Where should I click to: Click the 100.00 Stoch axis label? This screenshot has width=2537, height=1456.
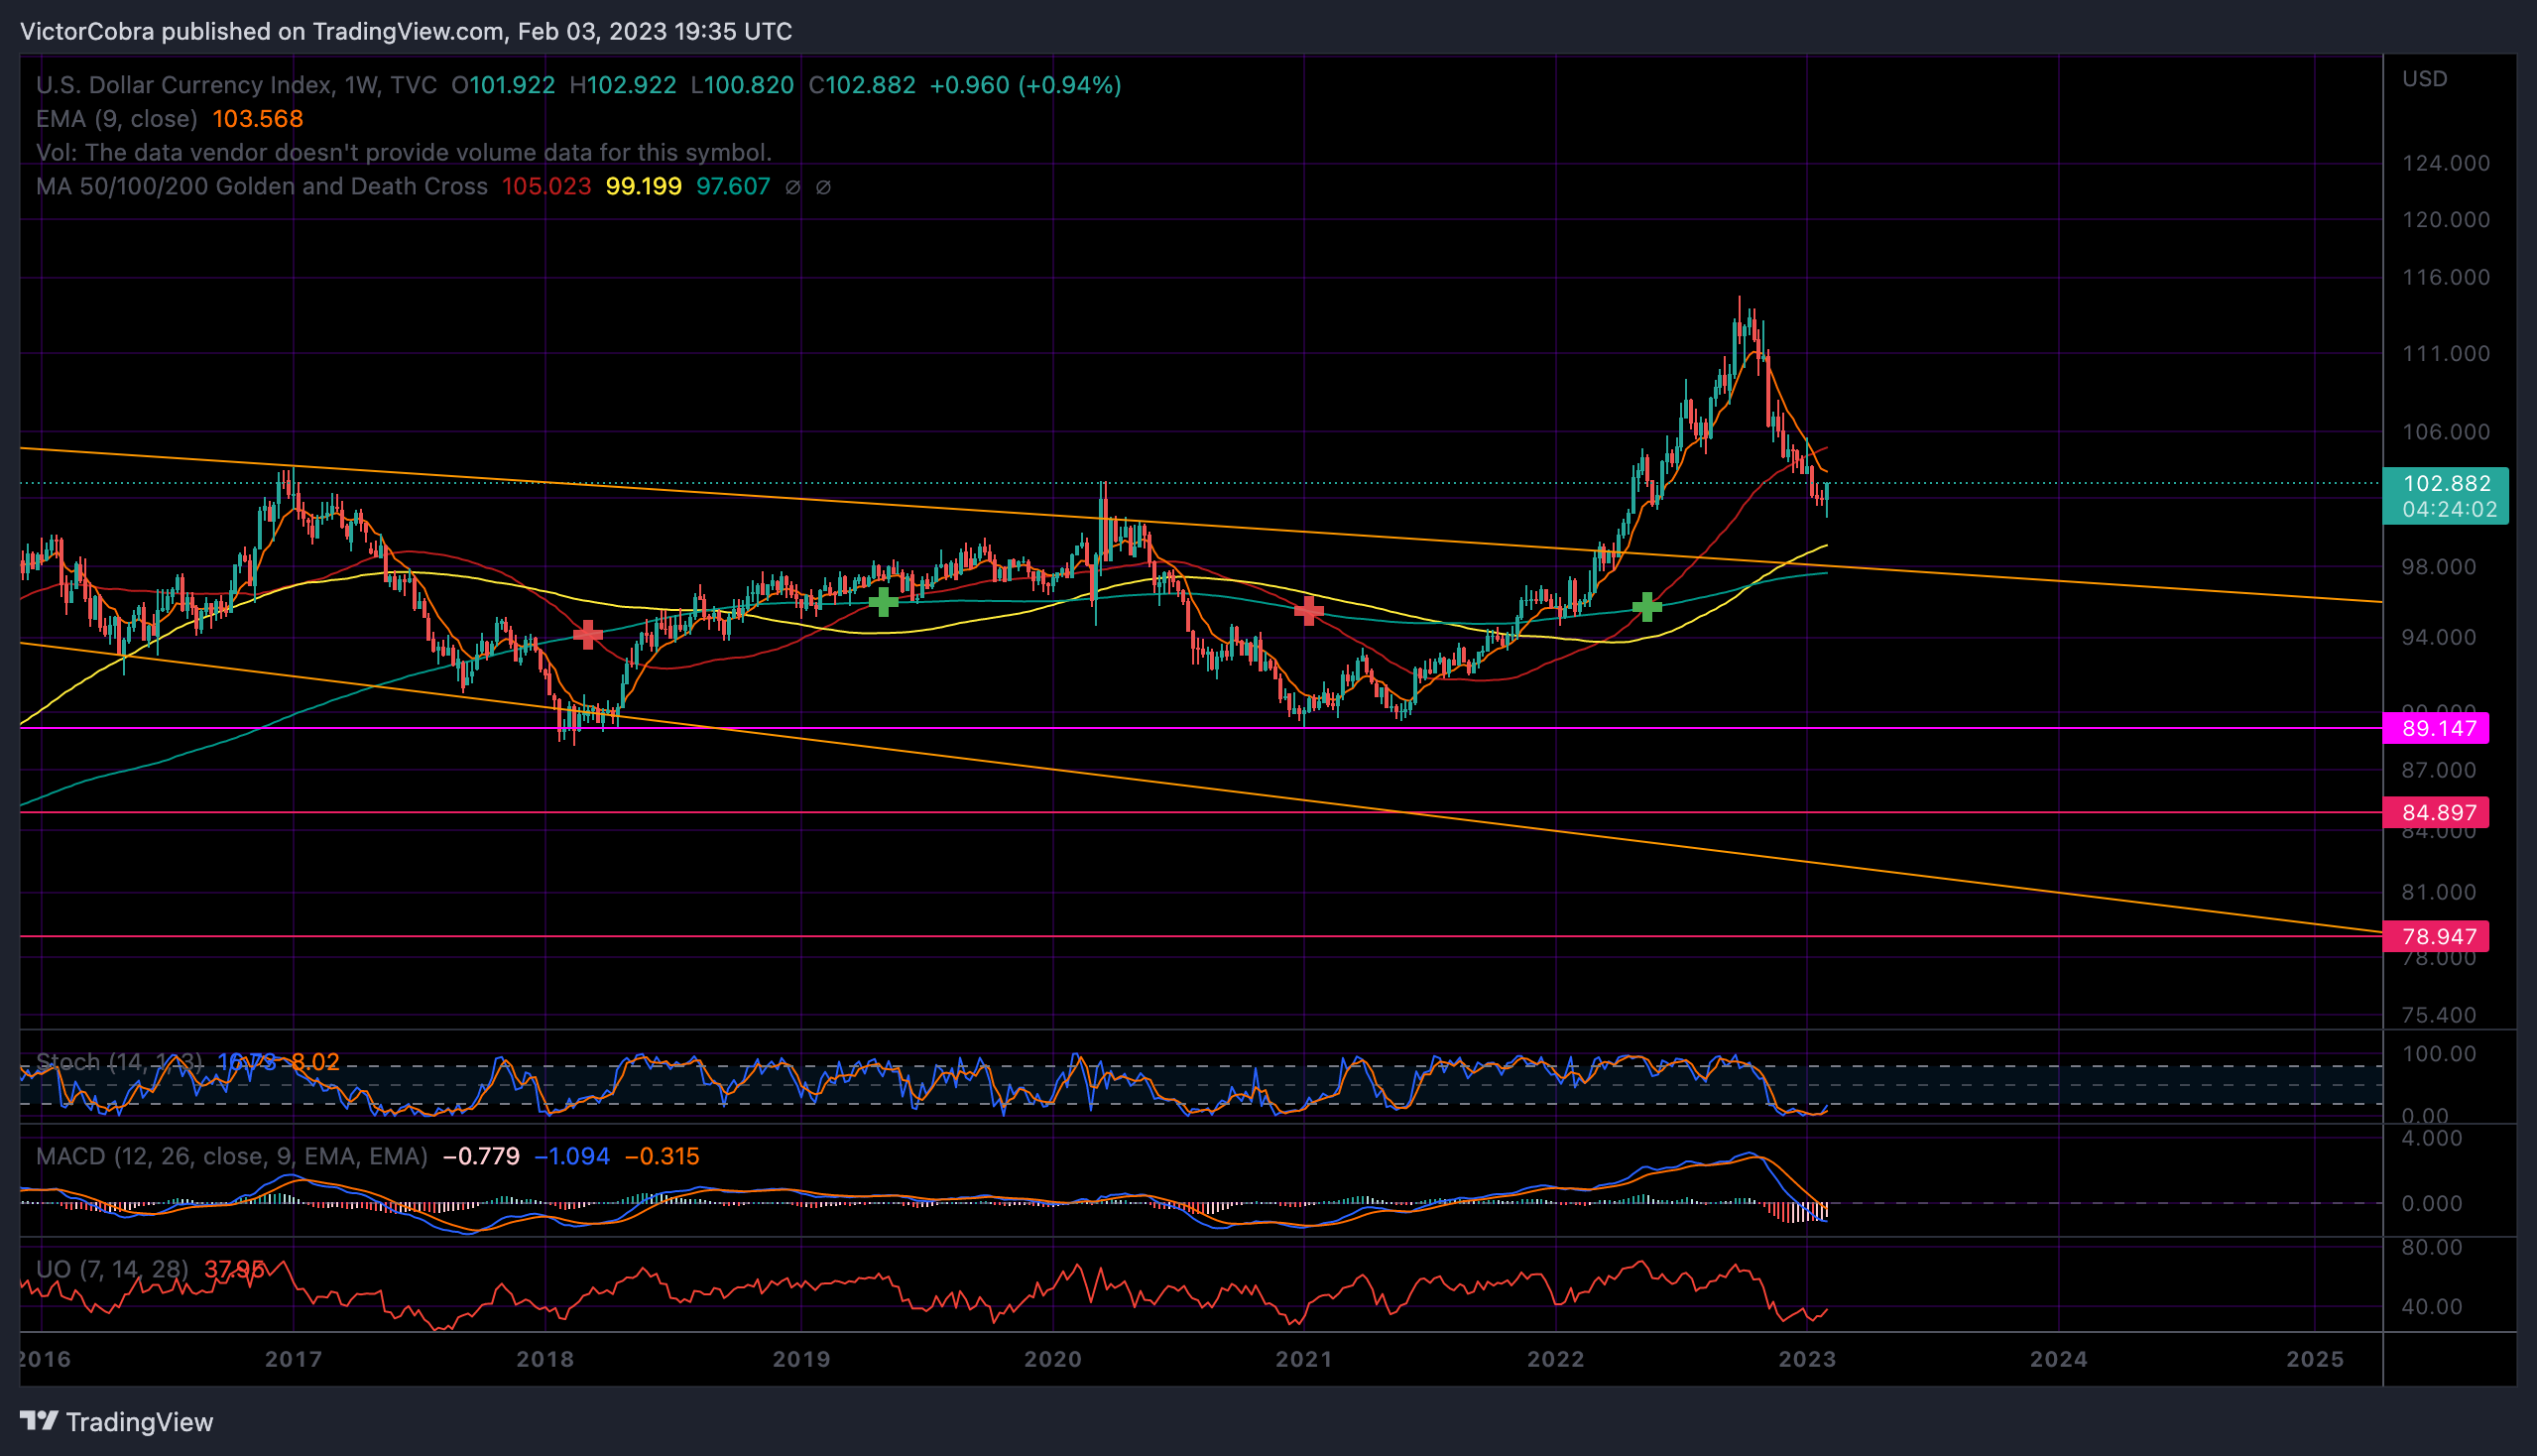[x=2439, y=1054]
